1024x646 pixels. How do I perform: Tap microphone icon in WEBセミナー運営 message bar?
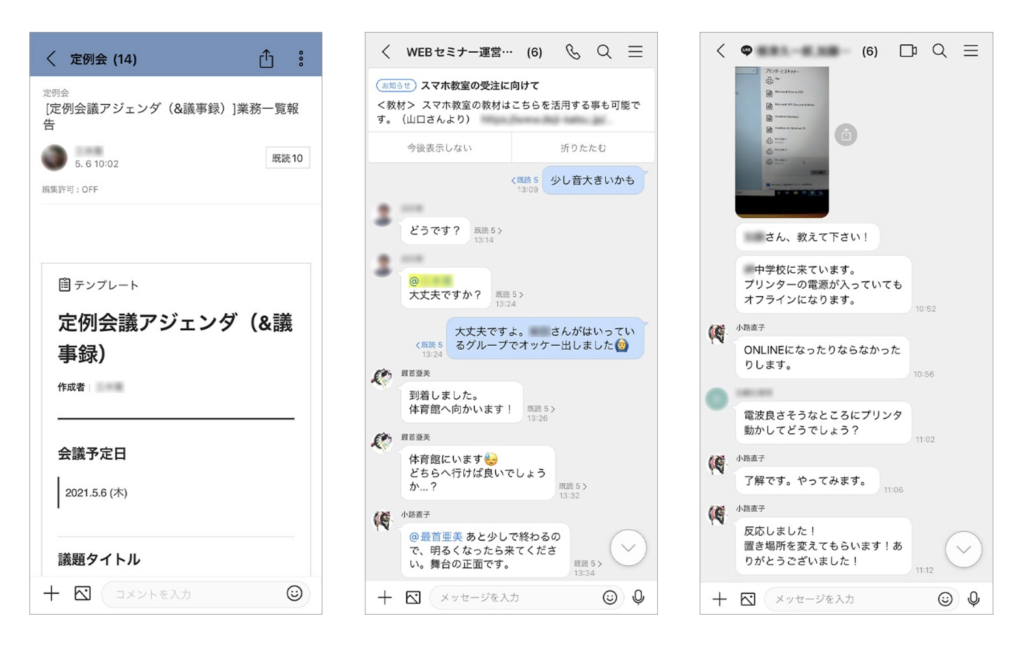coord(638,597)
